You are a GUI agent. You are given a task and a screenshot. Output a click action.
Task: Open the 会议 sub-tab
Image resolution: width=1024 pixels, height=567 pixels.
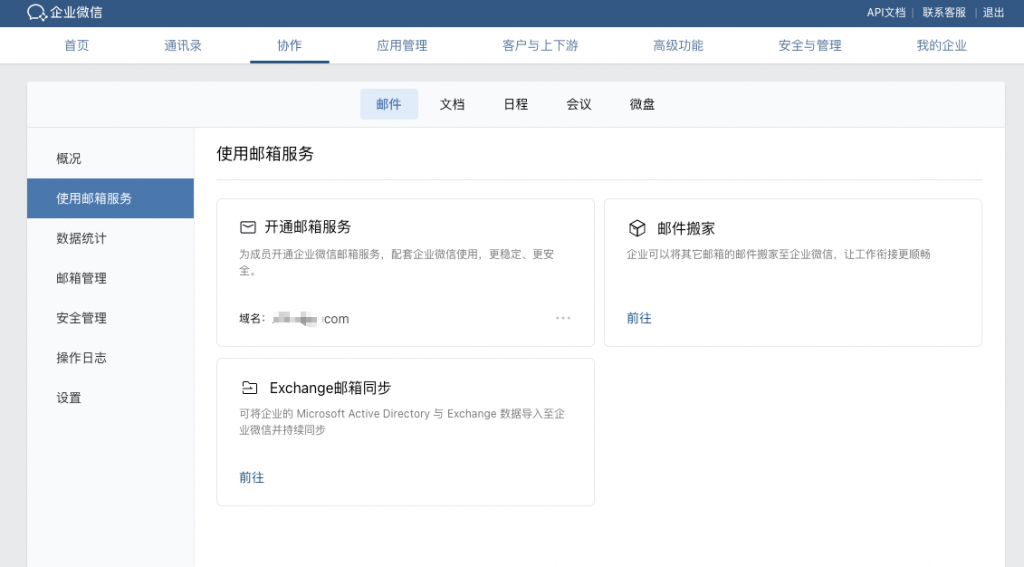click(579, 104)
